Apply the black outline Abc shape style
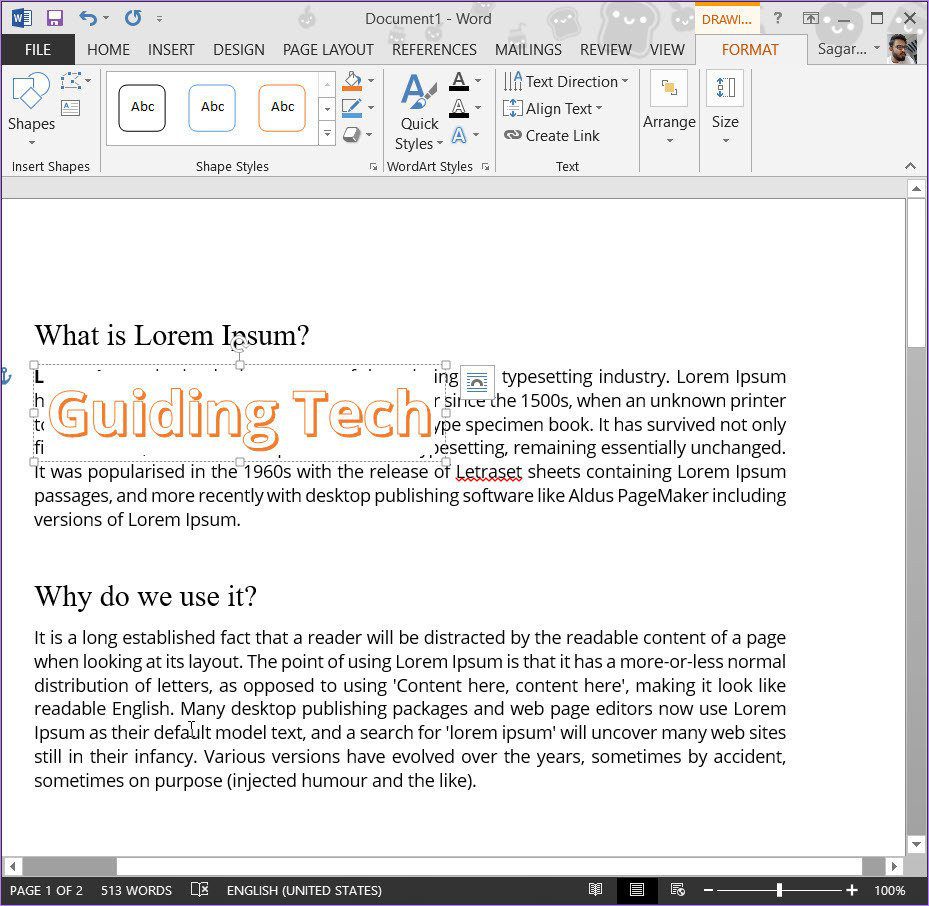This screenshot has height=906, width=929. click(x=142, y=107)
